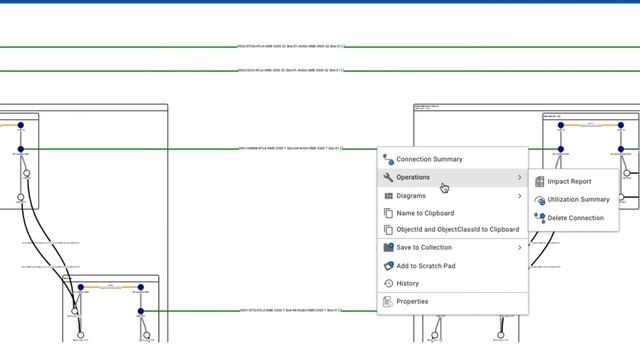Choose Add to Scratch Pad

[x=453, y=266]
